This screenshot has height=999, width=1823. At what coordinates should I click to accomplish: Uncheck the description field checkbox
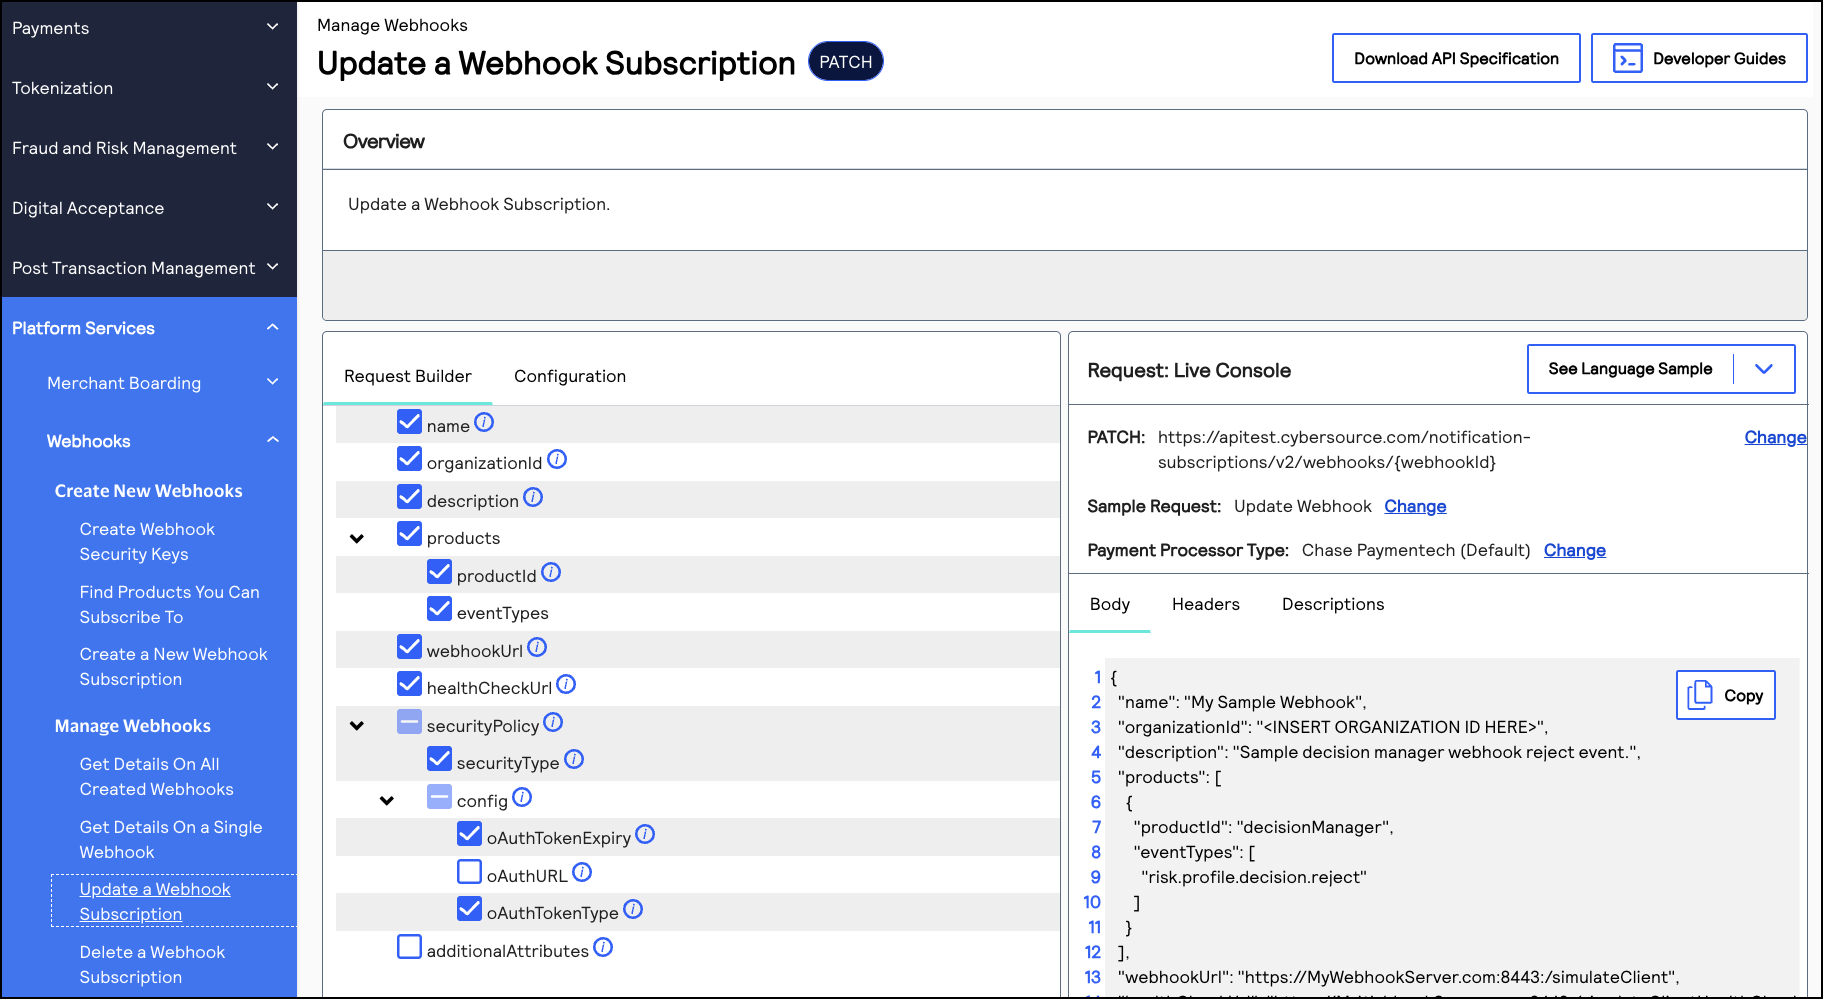410,496
